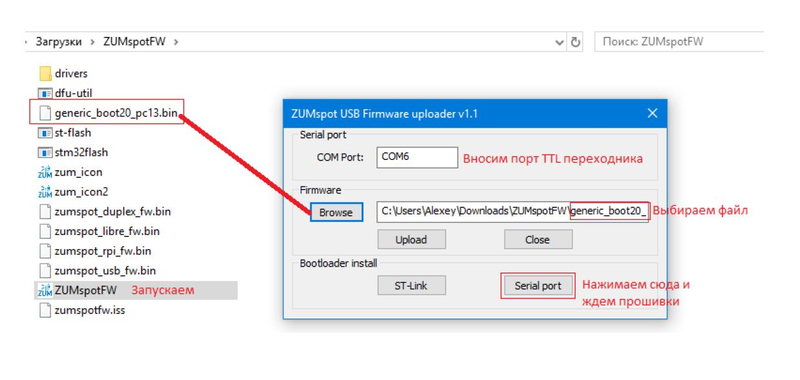
Task: Click the Поиск: ZUMspotFW search box
Action: (679, 42)
